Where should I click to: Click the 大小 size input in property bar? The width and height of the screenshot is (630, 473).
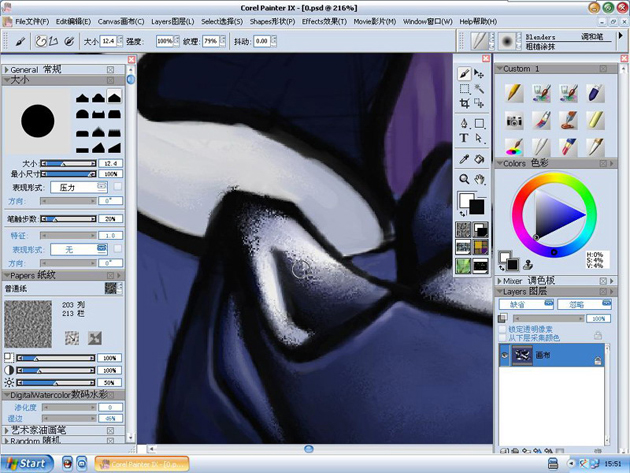click(108, 41)
